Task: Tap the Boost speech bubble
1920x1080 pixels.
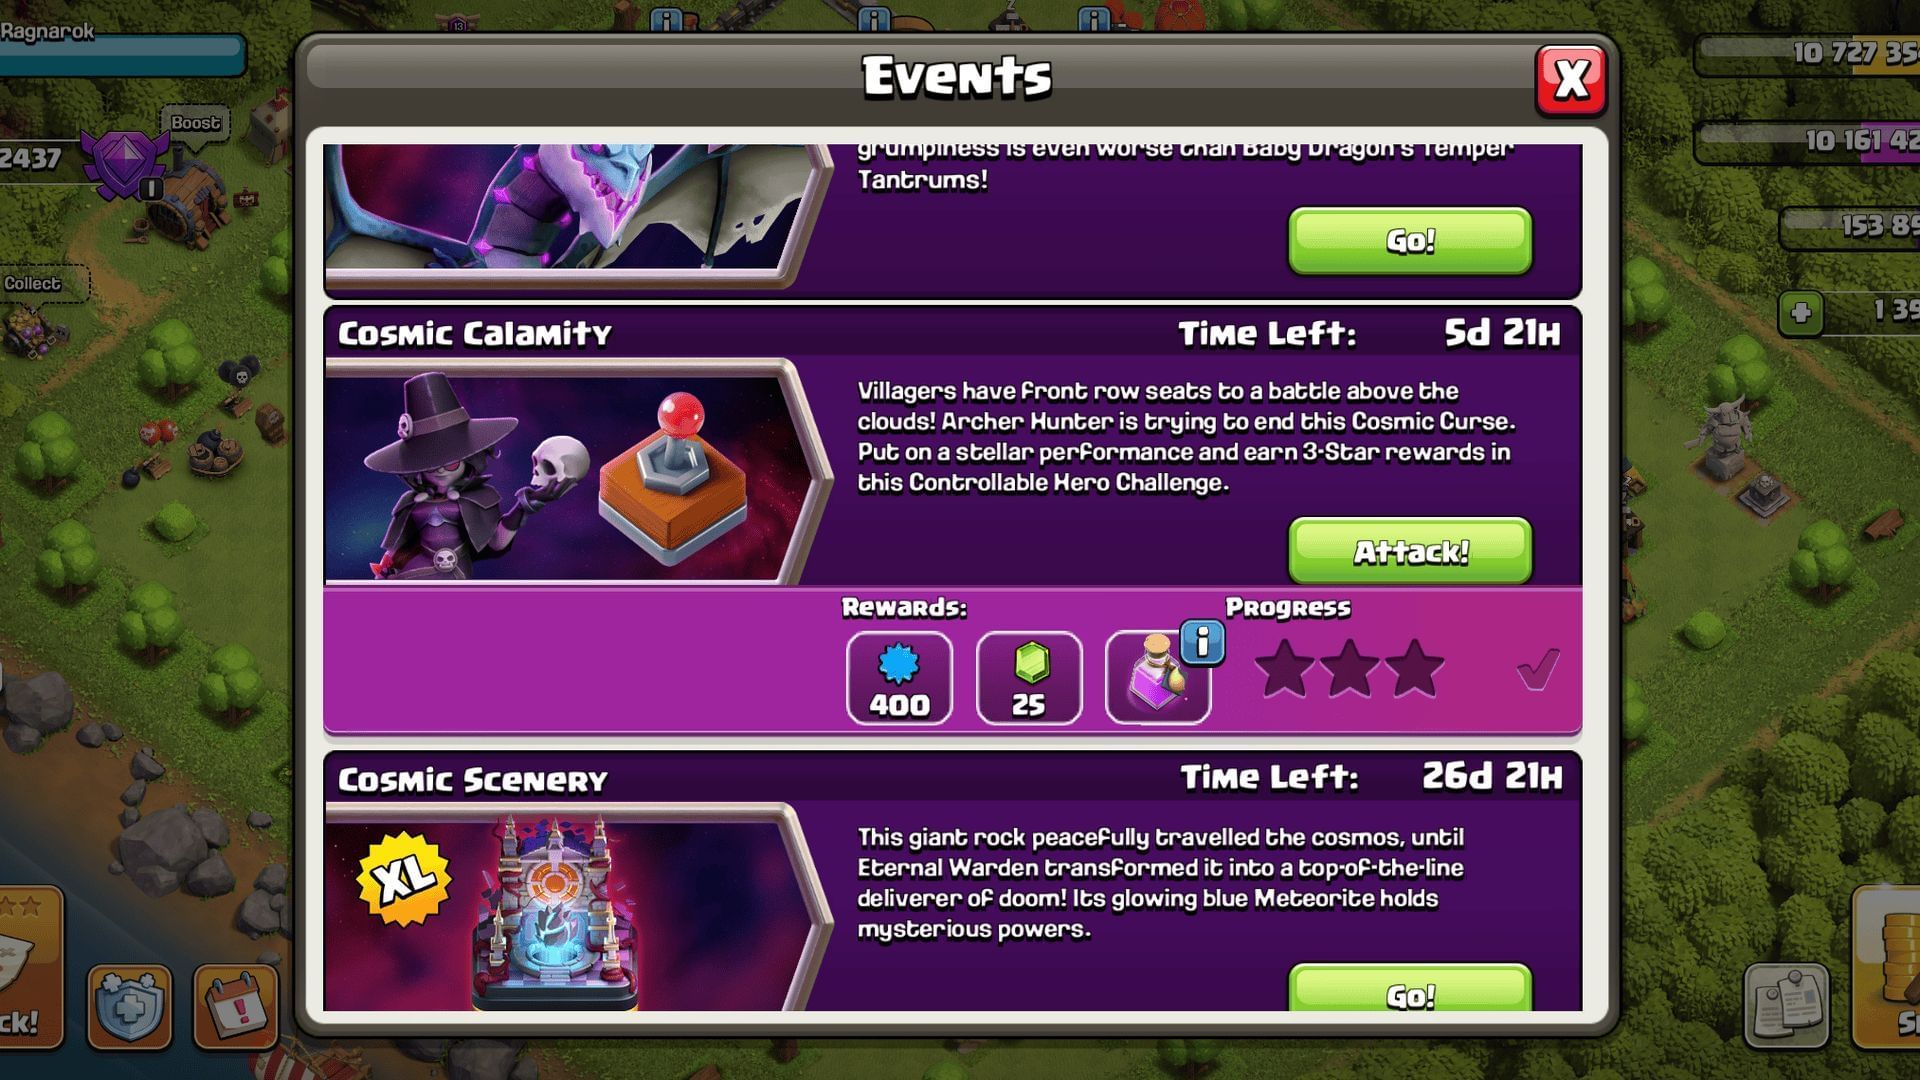Action: (x=195, y=123)
